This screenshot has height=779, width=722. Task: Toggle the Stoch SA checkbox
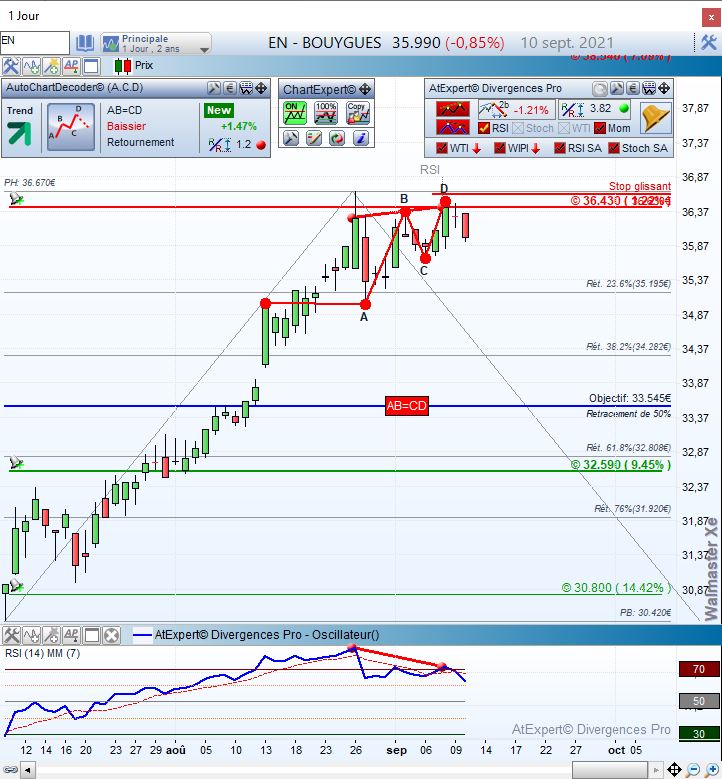tap(614, 148)
